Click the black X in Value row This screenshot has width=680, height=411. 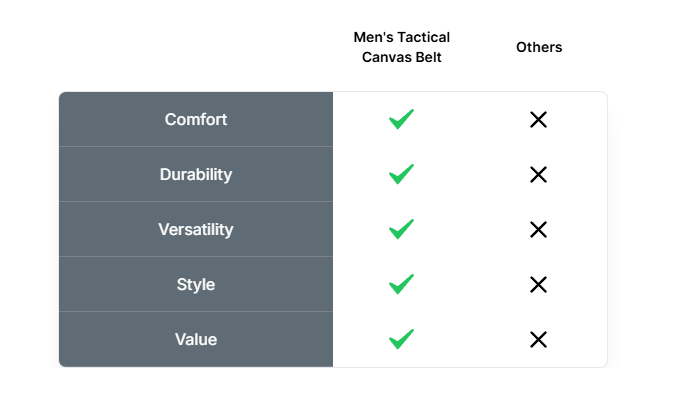[x=538, y=340]
